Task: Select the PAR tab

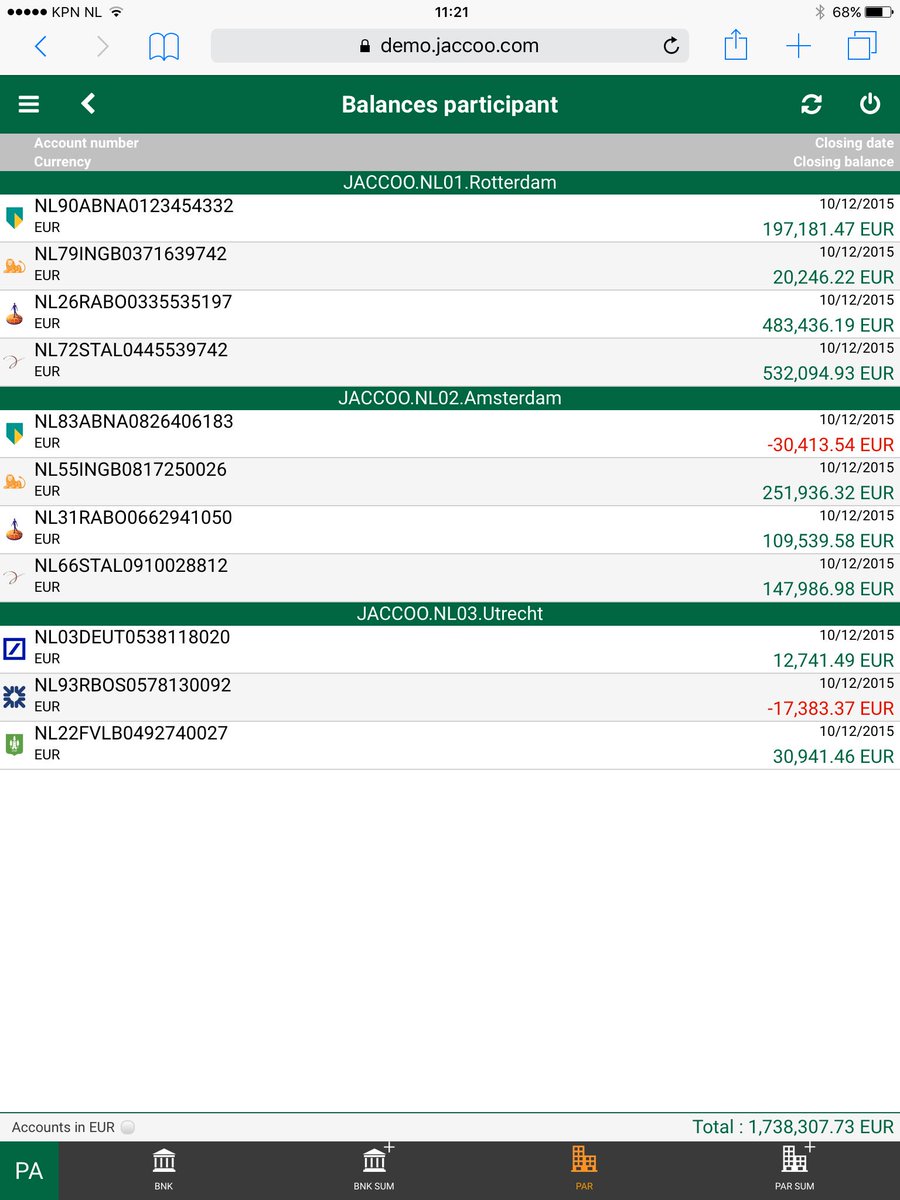Action: pyautogui.click(x=584, y=1170)
